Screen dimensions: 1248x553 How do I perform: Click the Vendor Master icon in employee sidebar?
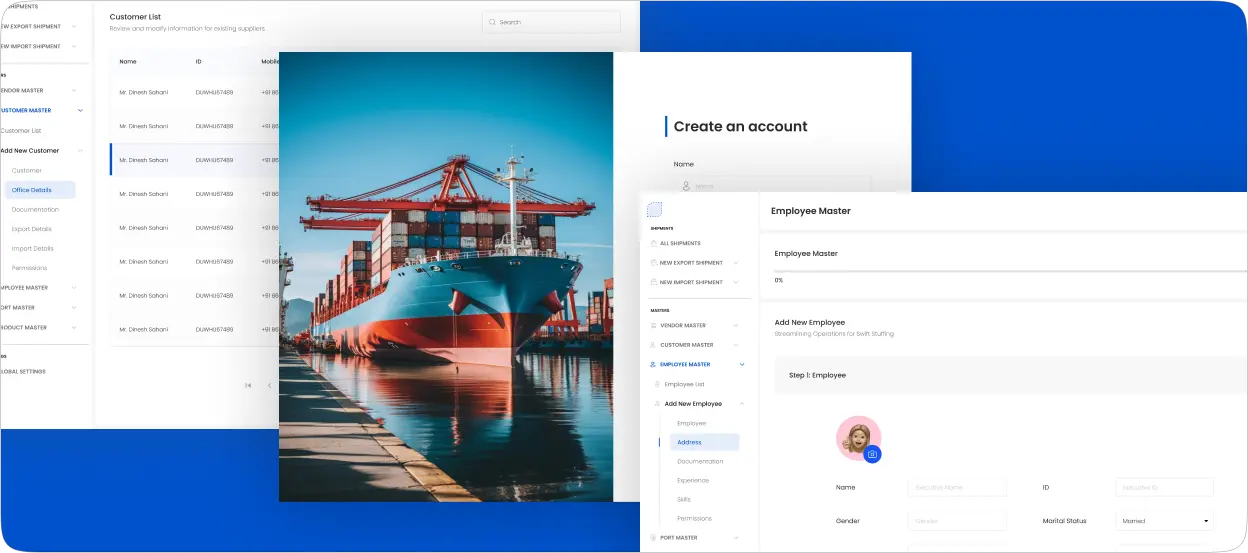tap(654, 325)
